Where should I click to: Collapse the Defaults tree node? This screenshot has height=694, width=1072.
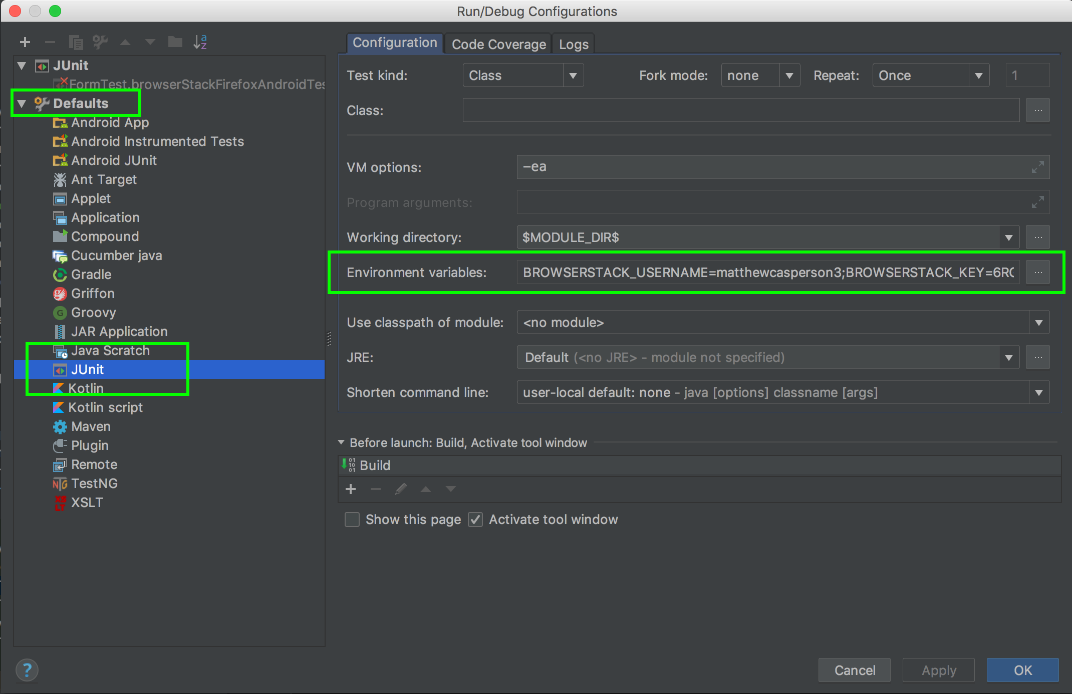22,104
